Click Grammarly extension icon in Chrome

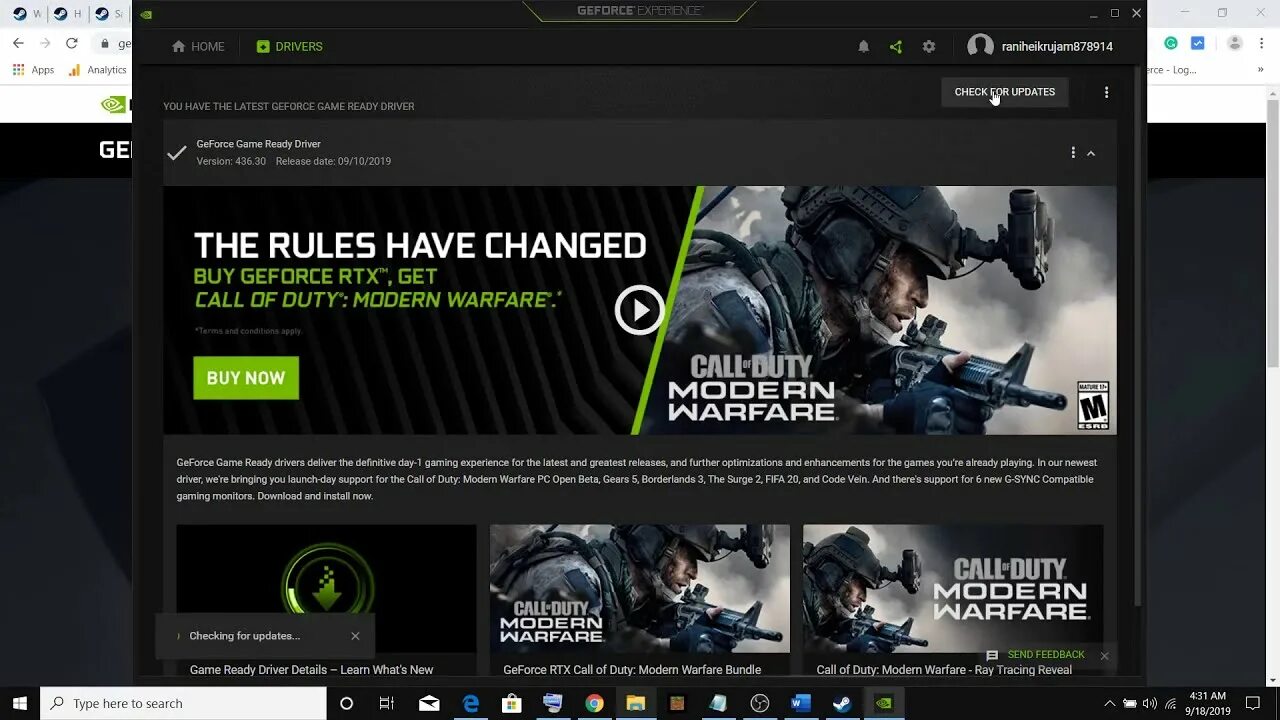(1171, 43)
